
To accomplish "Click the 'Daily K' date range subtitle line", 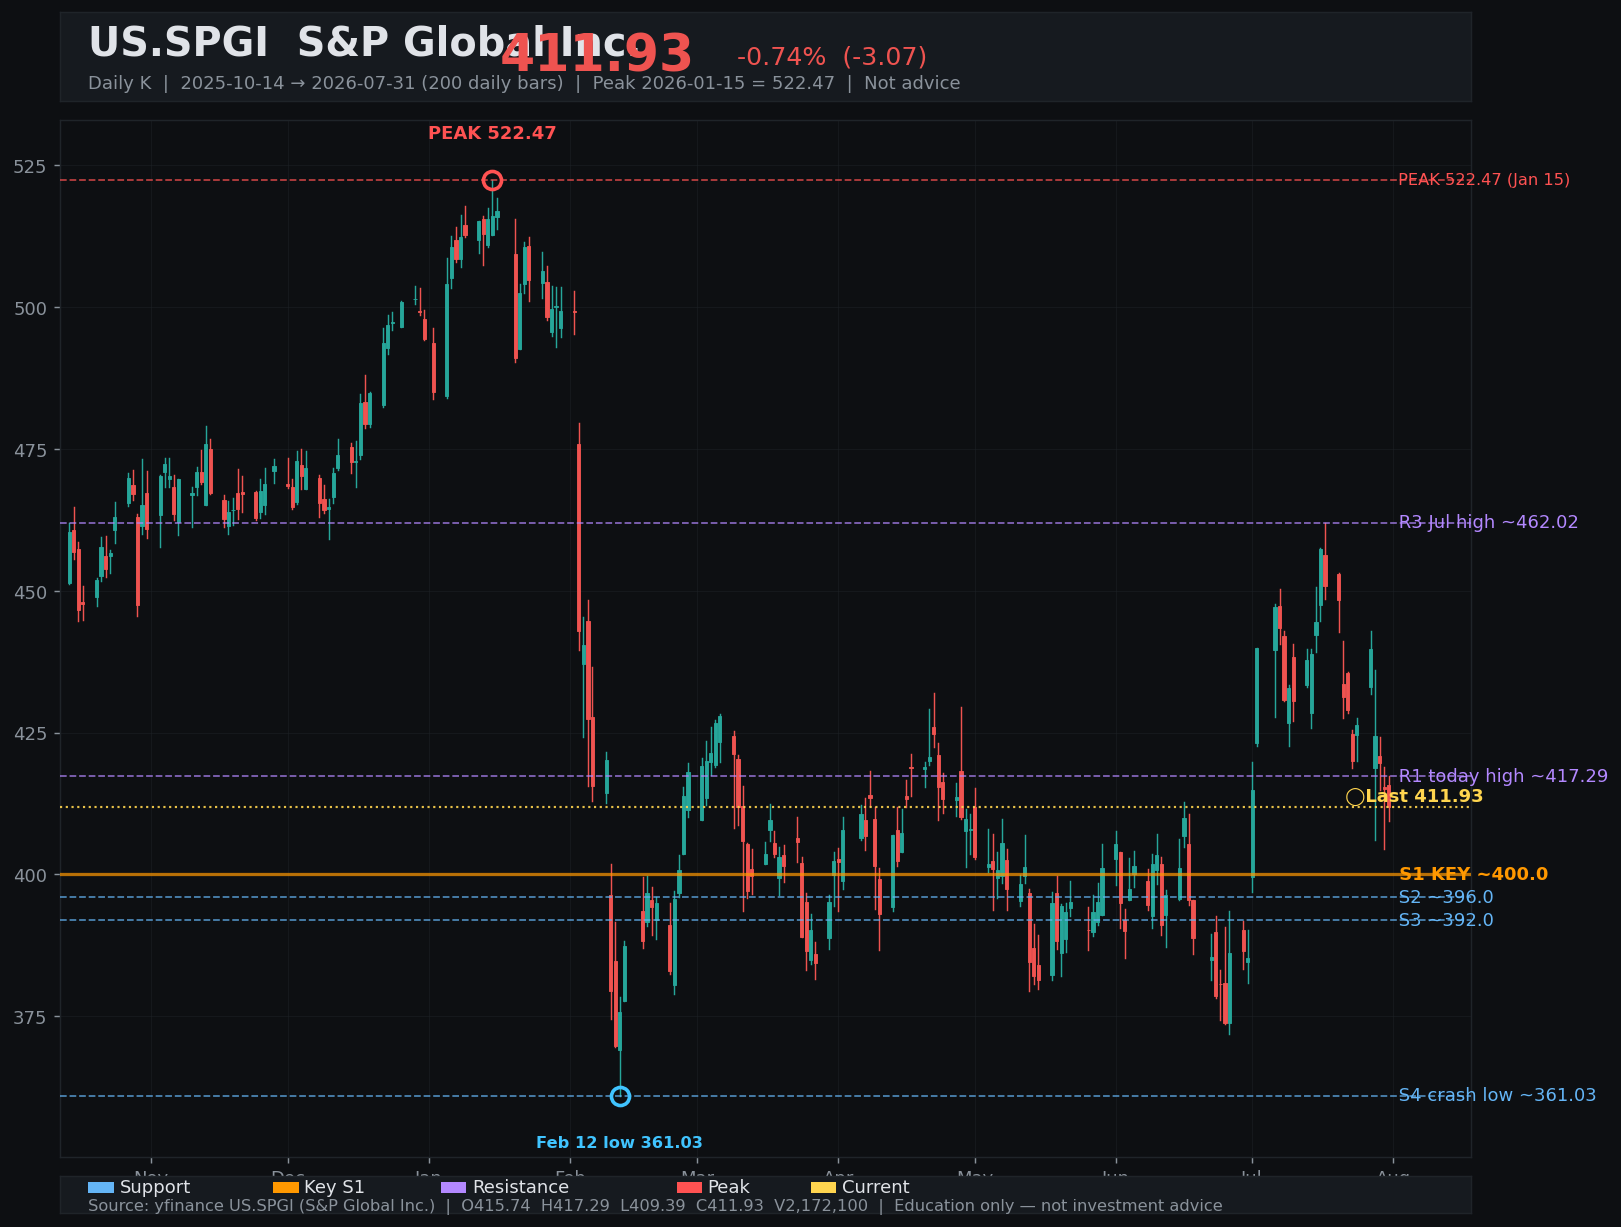I will coord(524,83).
